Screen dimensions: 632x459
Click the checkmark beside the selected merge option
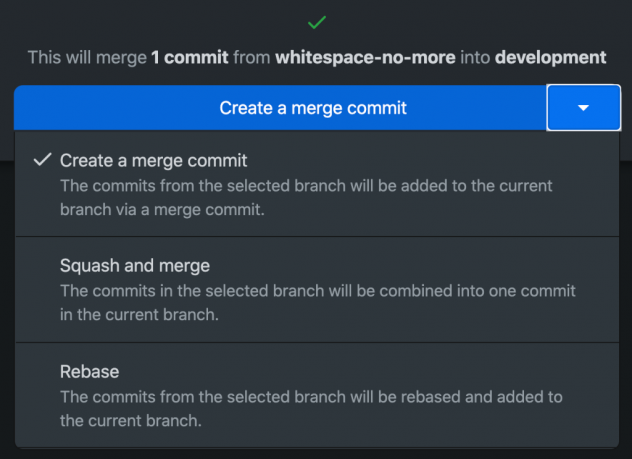tap(42, 160)
